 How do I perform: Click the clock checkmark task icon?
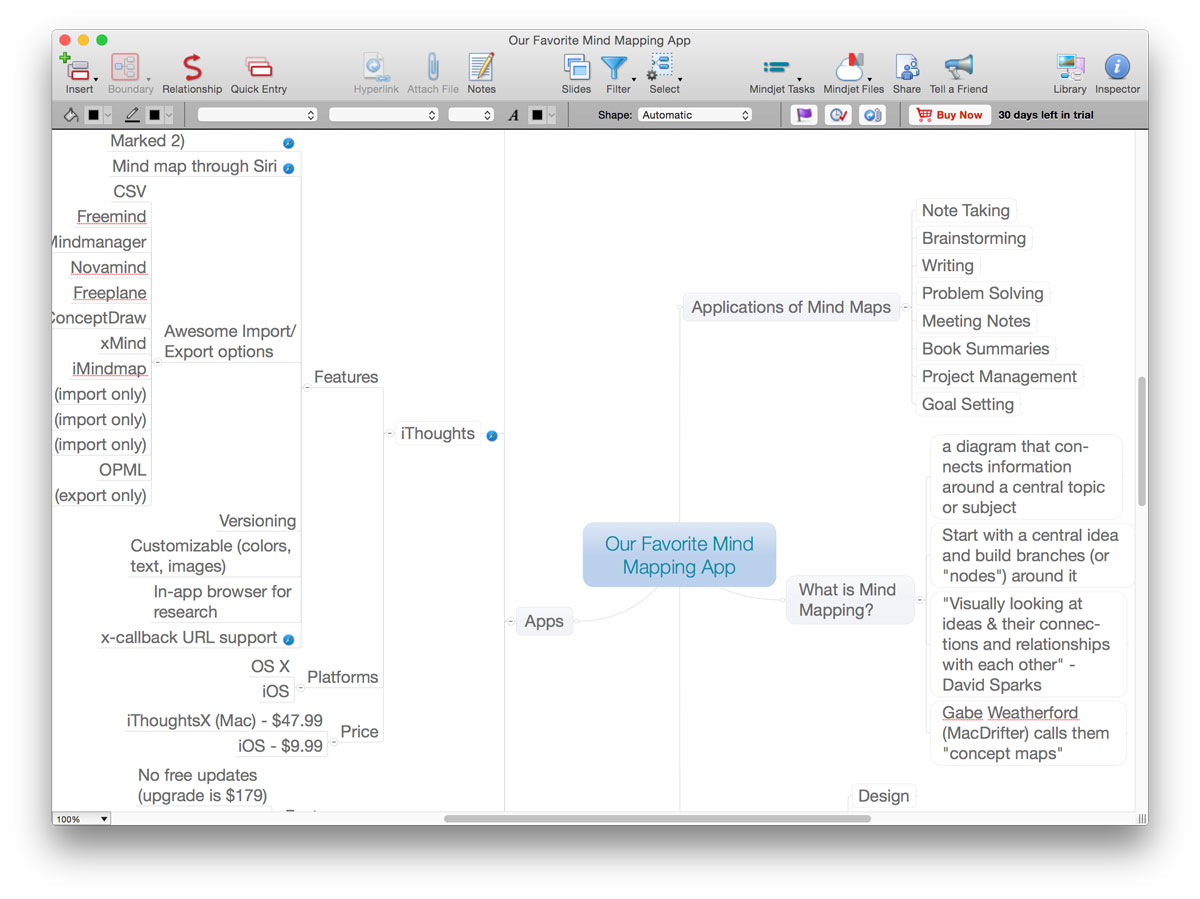(x=838, y=115)
